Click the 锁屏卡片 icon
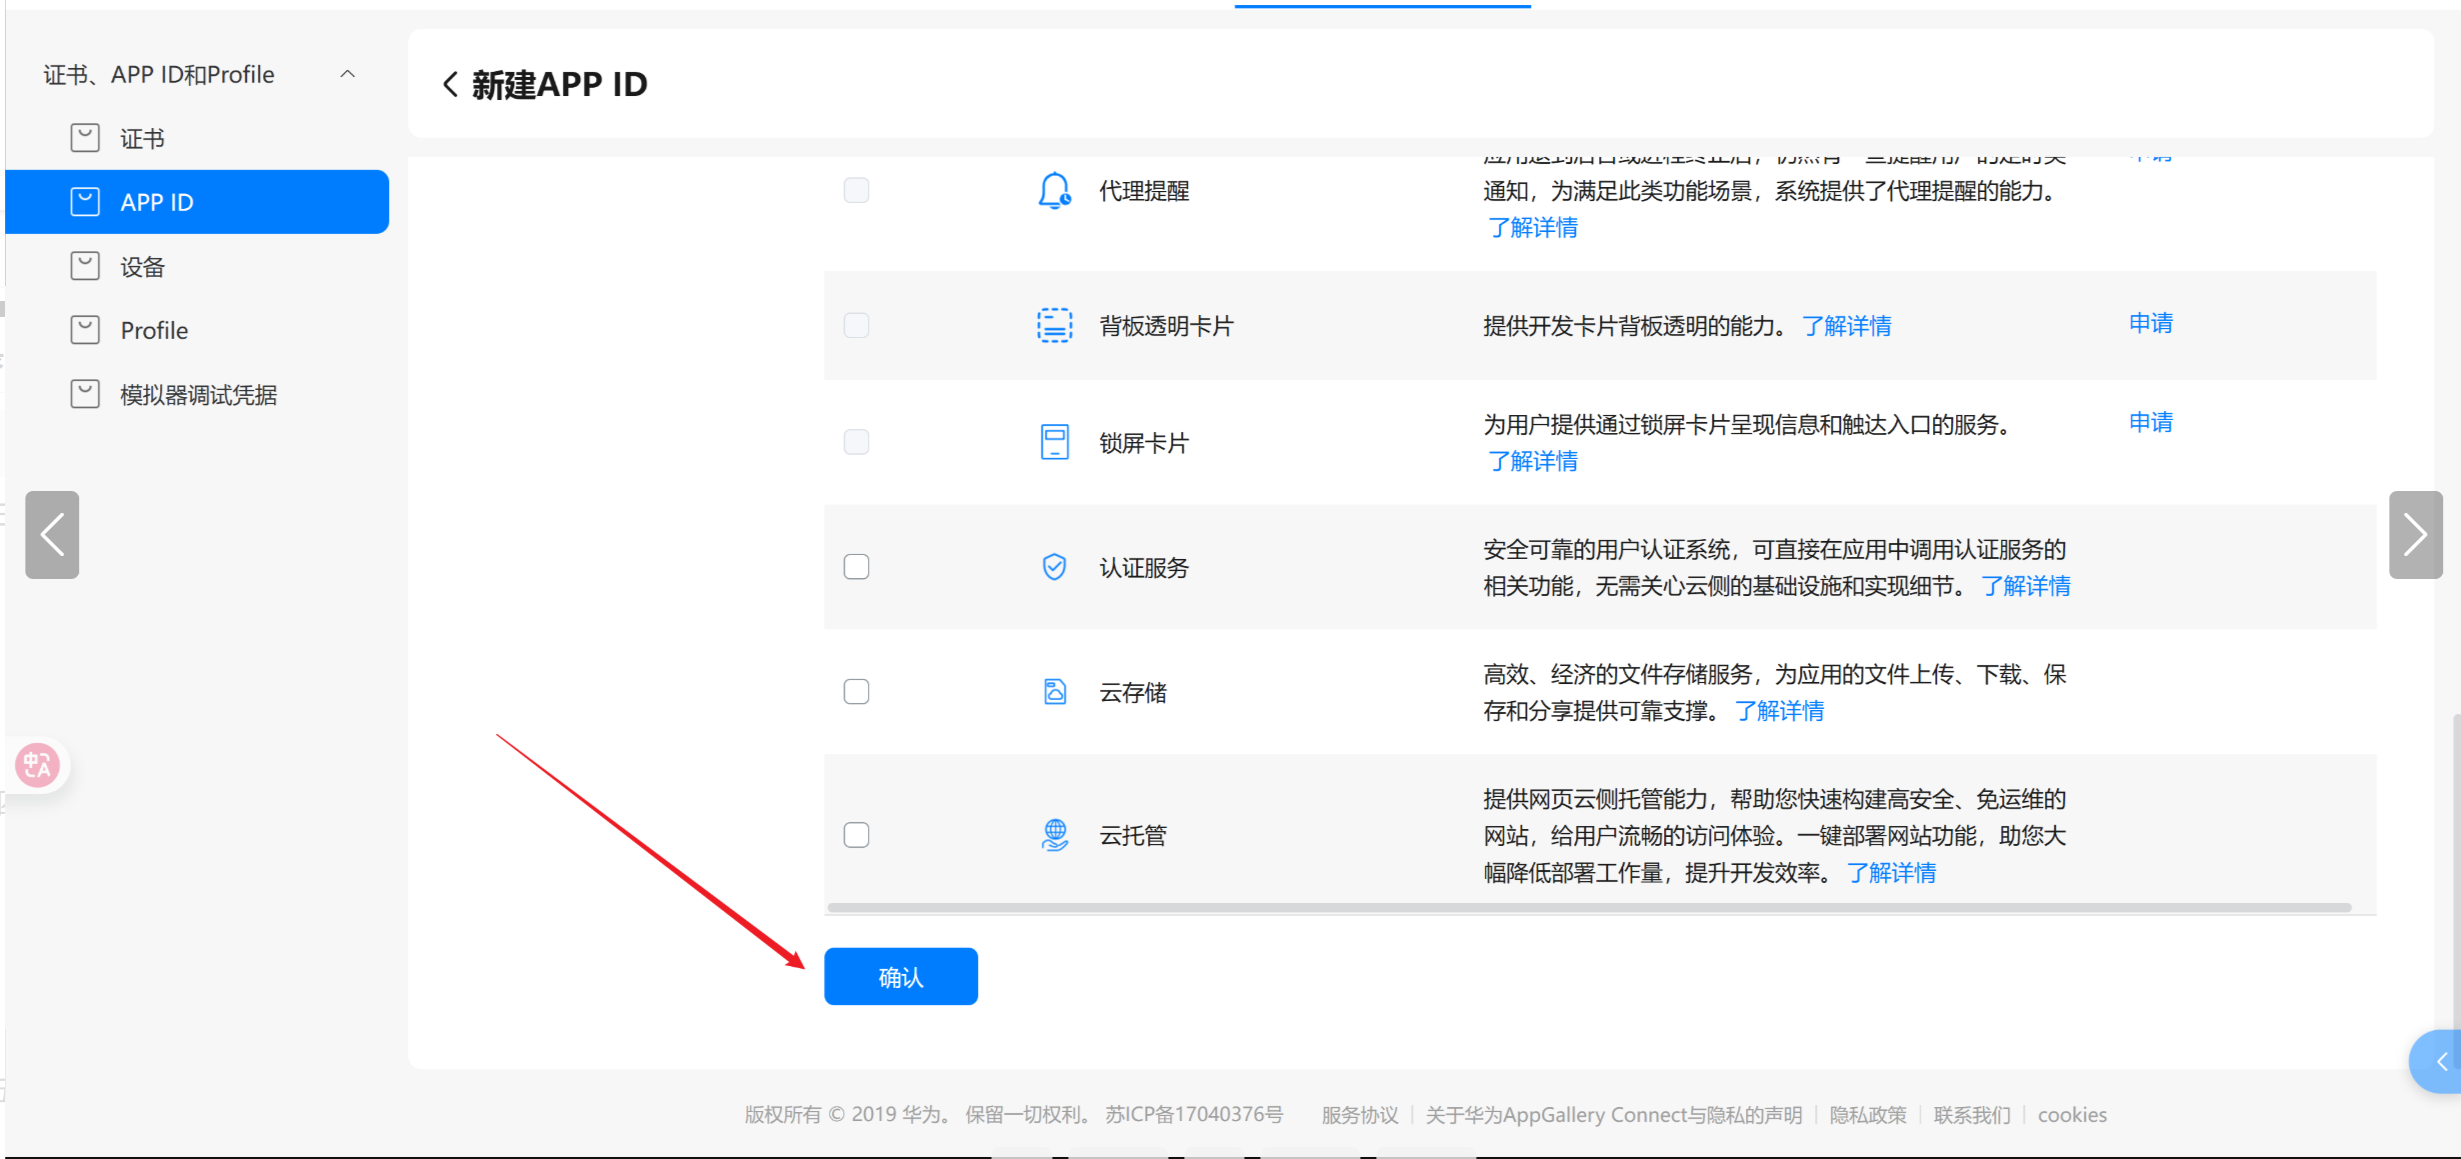The image size is (2461, 1159). [x=1054, y=442]
